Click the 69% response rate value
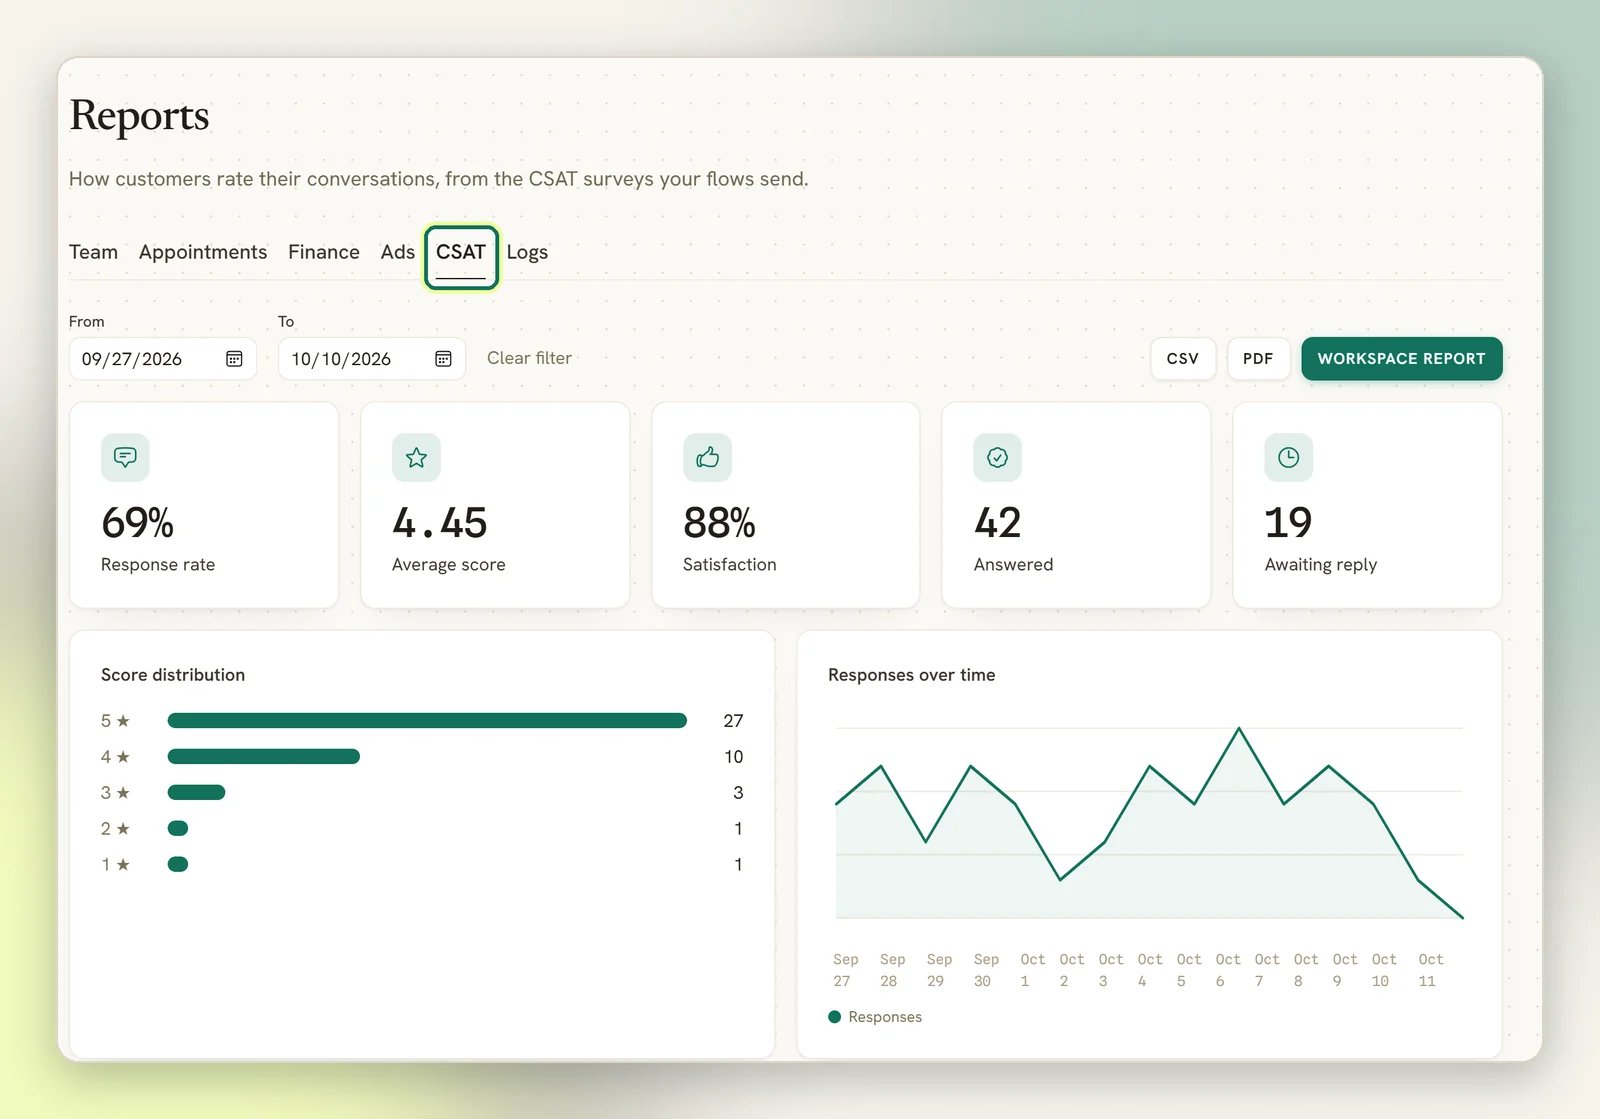The height and width of the screenshot is (1119, 1600). pos(138,523)
